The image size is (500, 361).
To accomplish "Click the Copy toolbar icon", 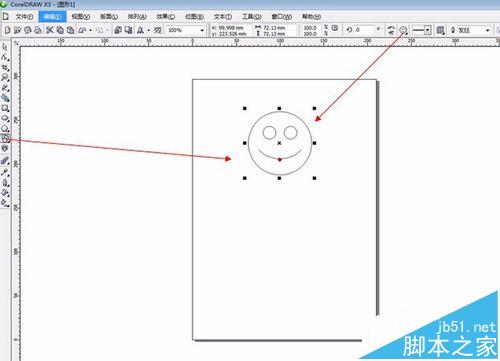I will pyautogui.click(x=60, y=30).
